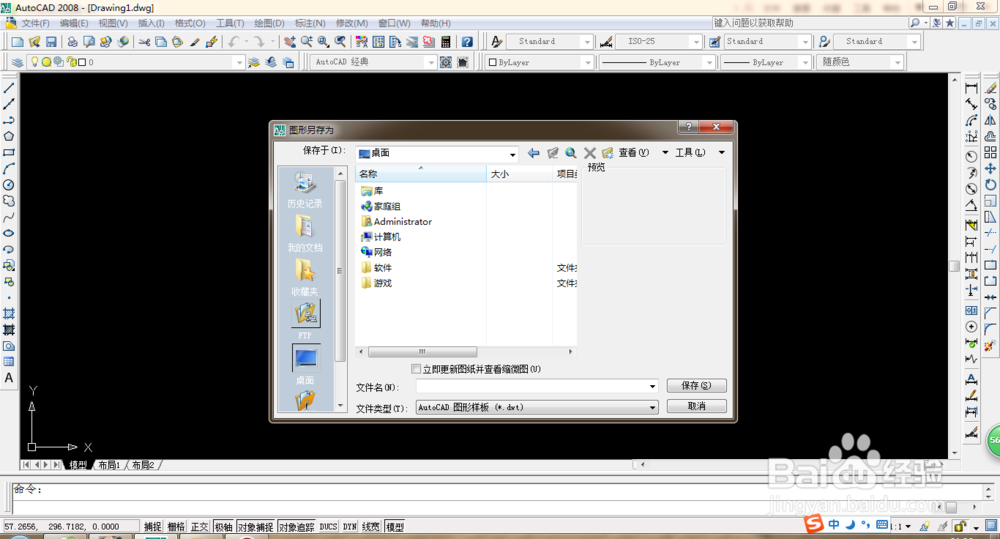Select the Multiline Text A tool
The image size is (1000, 539).
click(x=9, y=378)
